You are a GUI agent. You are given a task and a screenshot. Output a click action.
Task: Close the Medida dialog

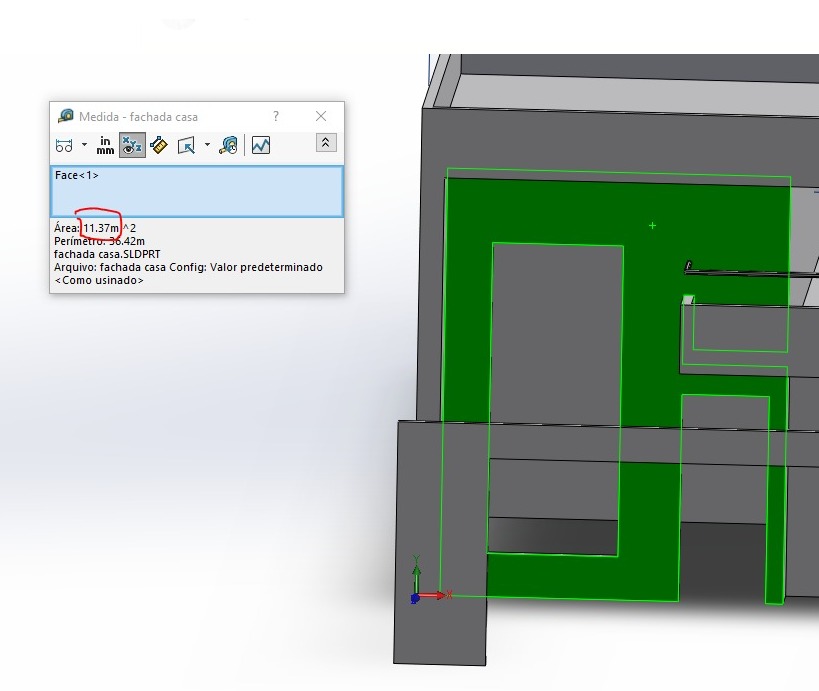click(x=321, y=116)
